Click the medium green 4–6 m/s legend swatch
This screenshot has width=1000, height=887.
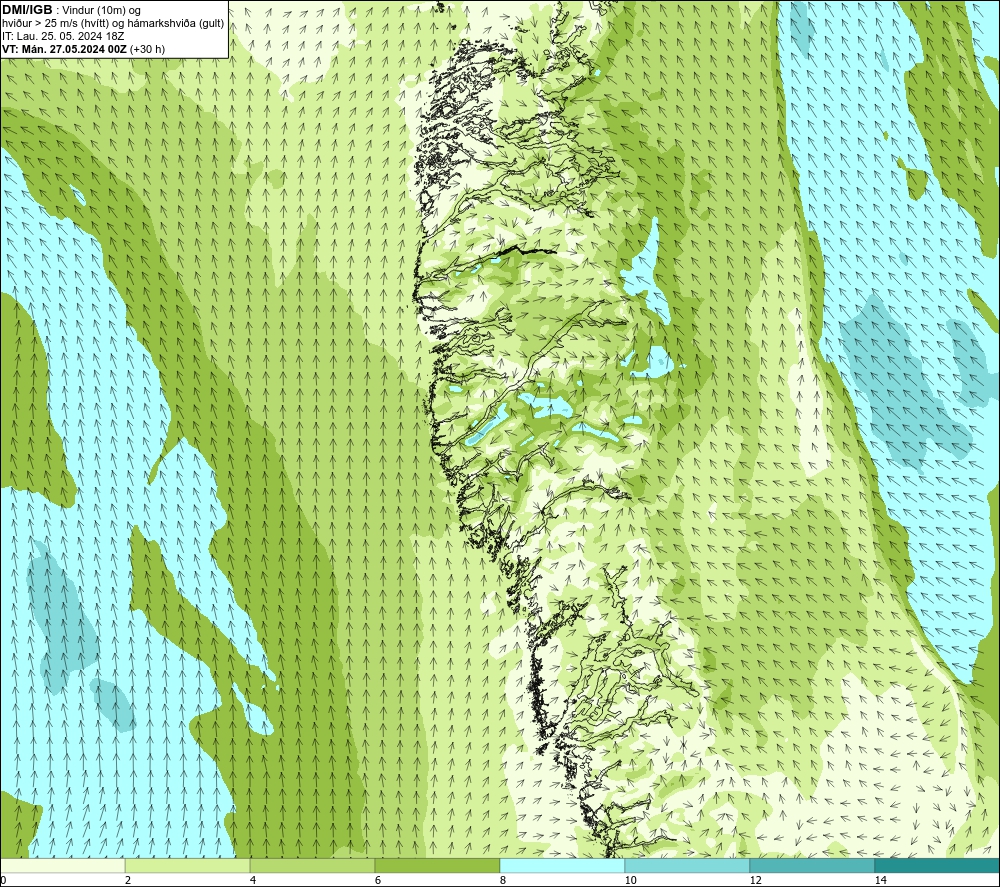point(312,865)
